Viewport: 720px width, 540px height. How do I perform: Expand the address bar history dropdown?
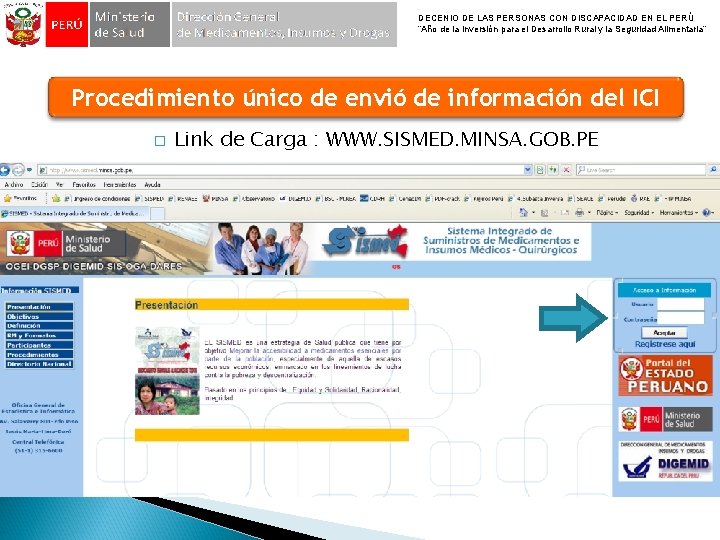click(528, 170)
